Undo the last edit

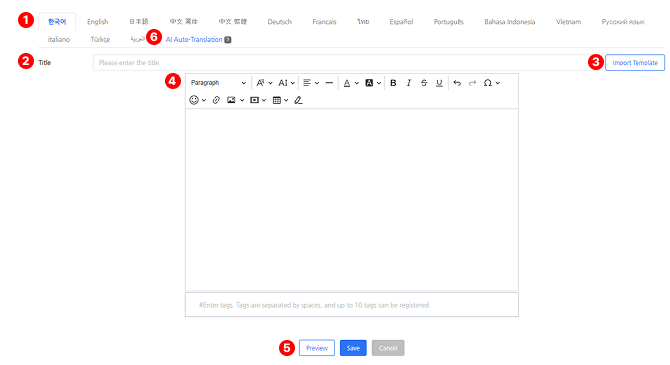tap(457, 83)
